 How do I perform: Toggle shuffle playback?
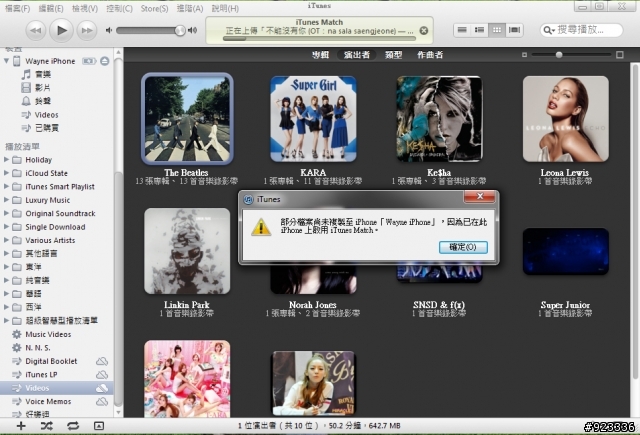pyautogui.click(x=47, y=426)
